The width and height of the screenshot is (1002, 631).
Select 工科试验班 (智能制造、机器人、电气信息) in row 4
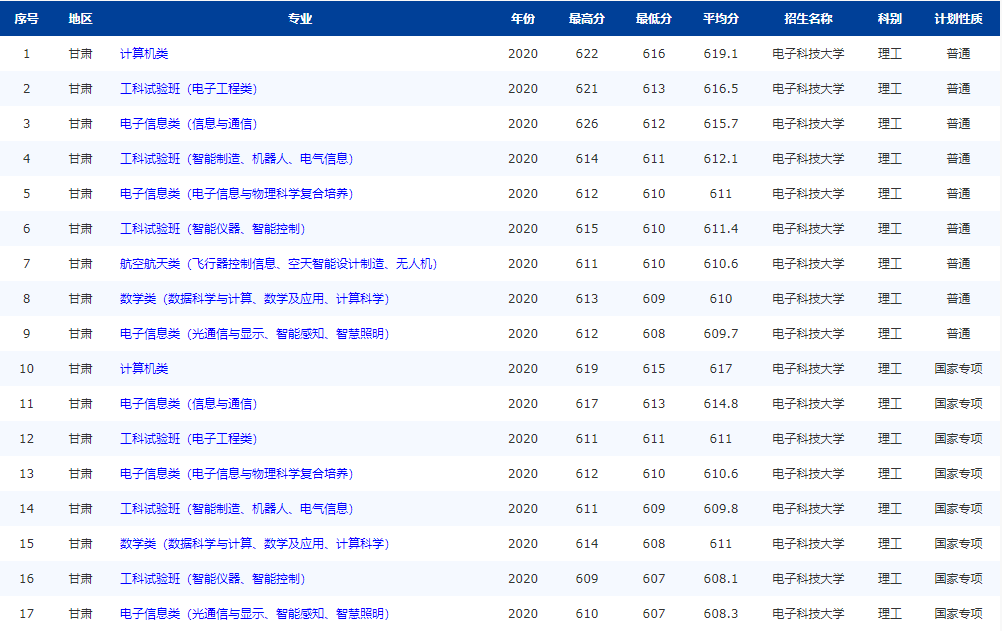236,159
